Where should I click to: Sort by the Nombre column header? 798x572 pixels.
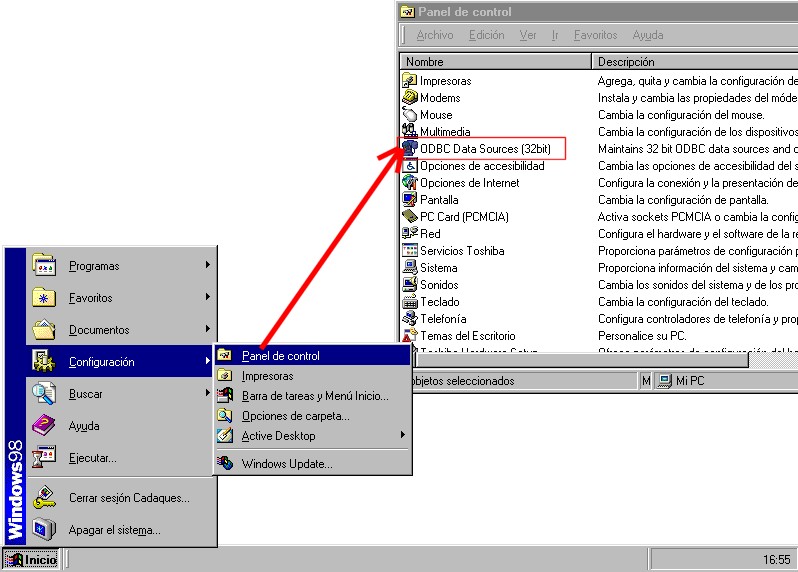[x=496, y=62]
